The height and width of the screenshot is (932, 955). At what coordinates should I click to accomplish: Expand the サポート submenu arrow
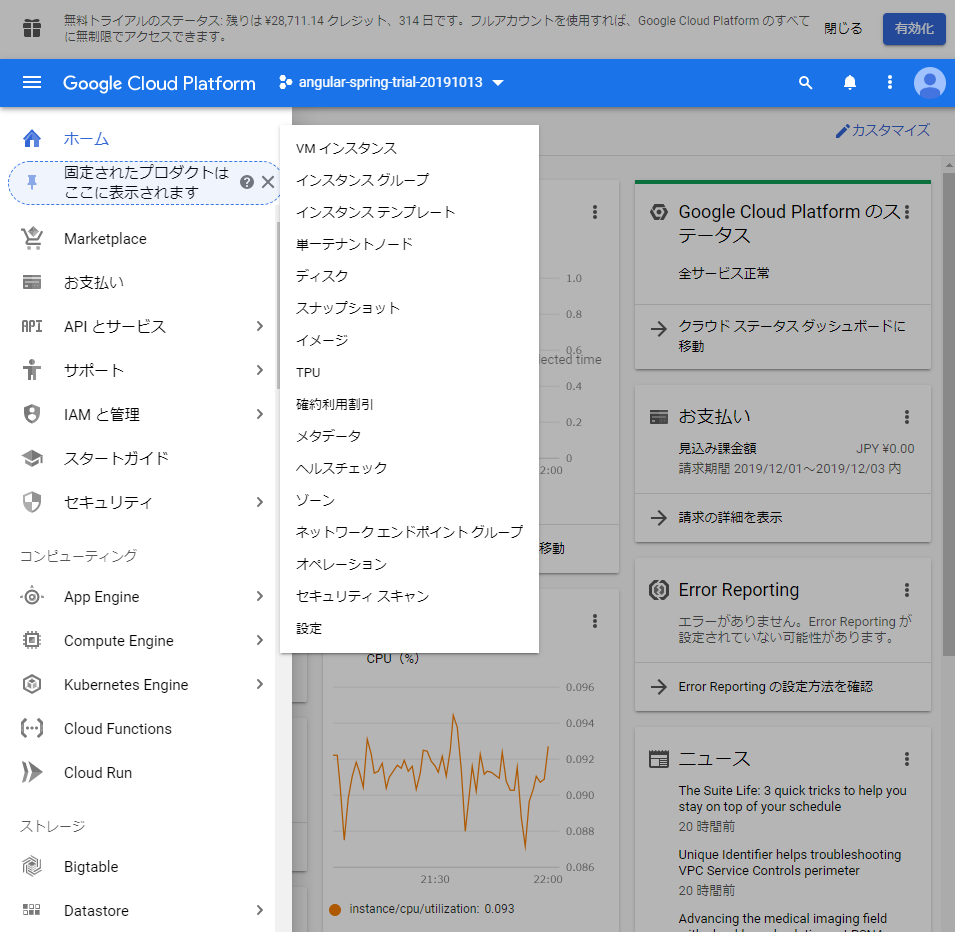[x=259, y=370]
